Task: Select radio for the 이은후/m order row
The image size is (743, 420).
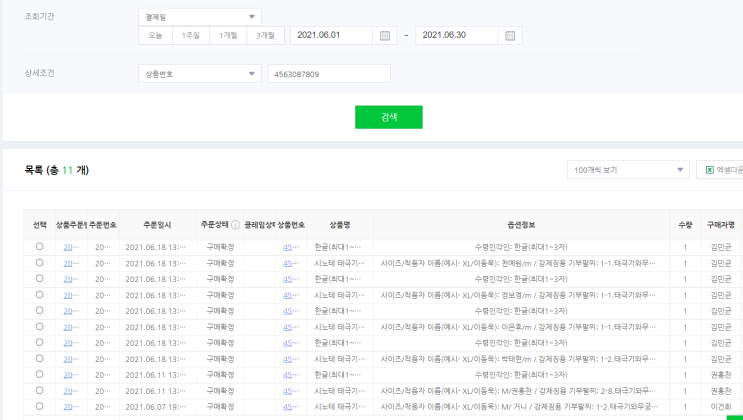Action: pos(39,327)
